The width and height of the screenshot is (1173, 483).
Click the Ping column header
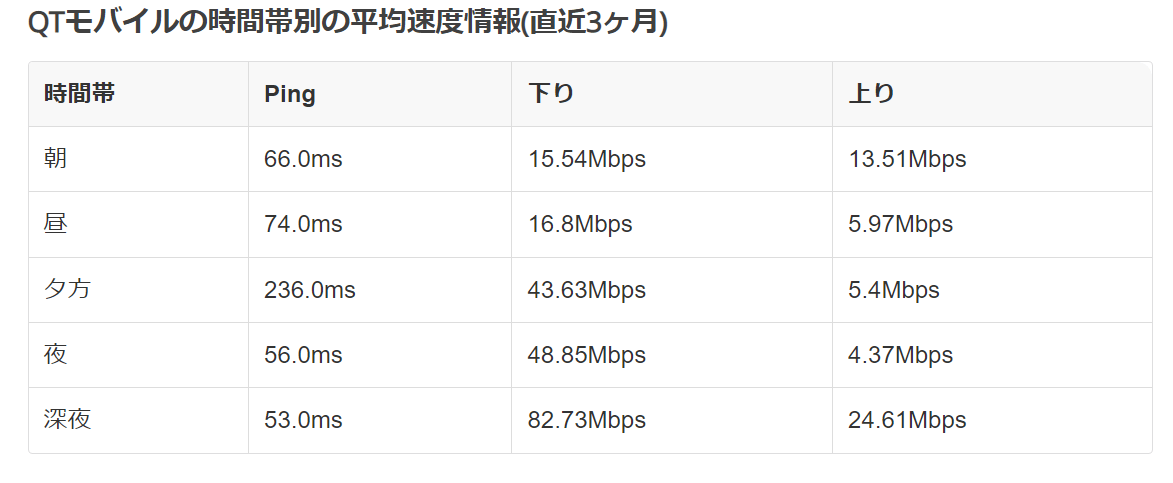tap(290, 94)
